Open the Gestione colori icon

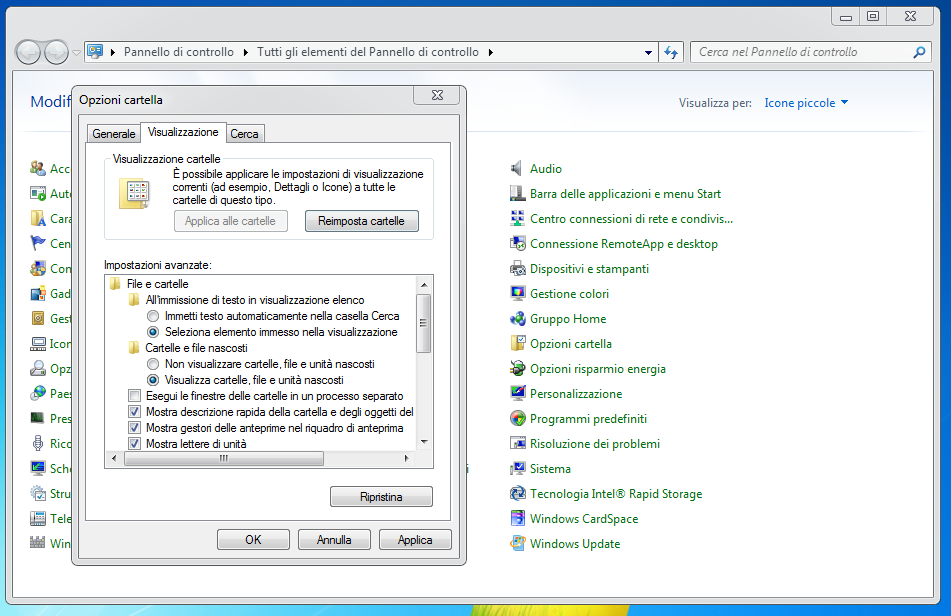coord(517,294)
